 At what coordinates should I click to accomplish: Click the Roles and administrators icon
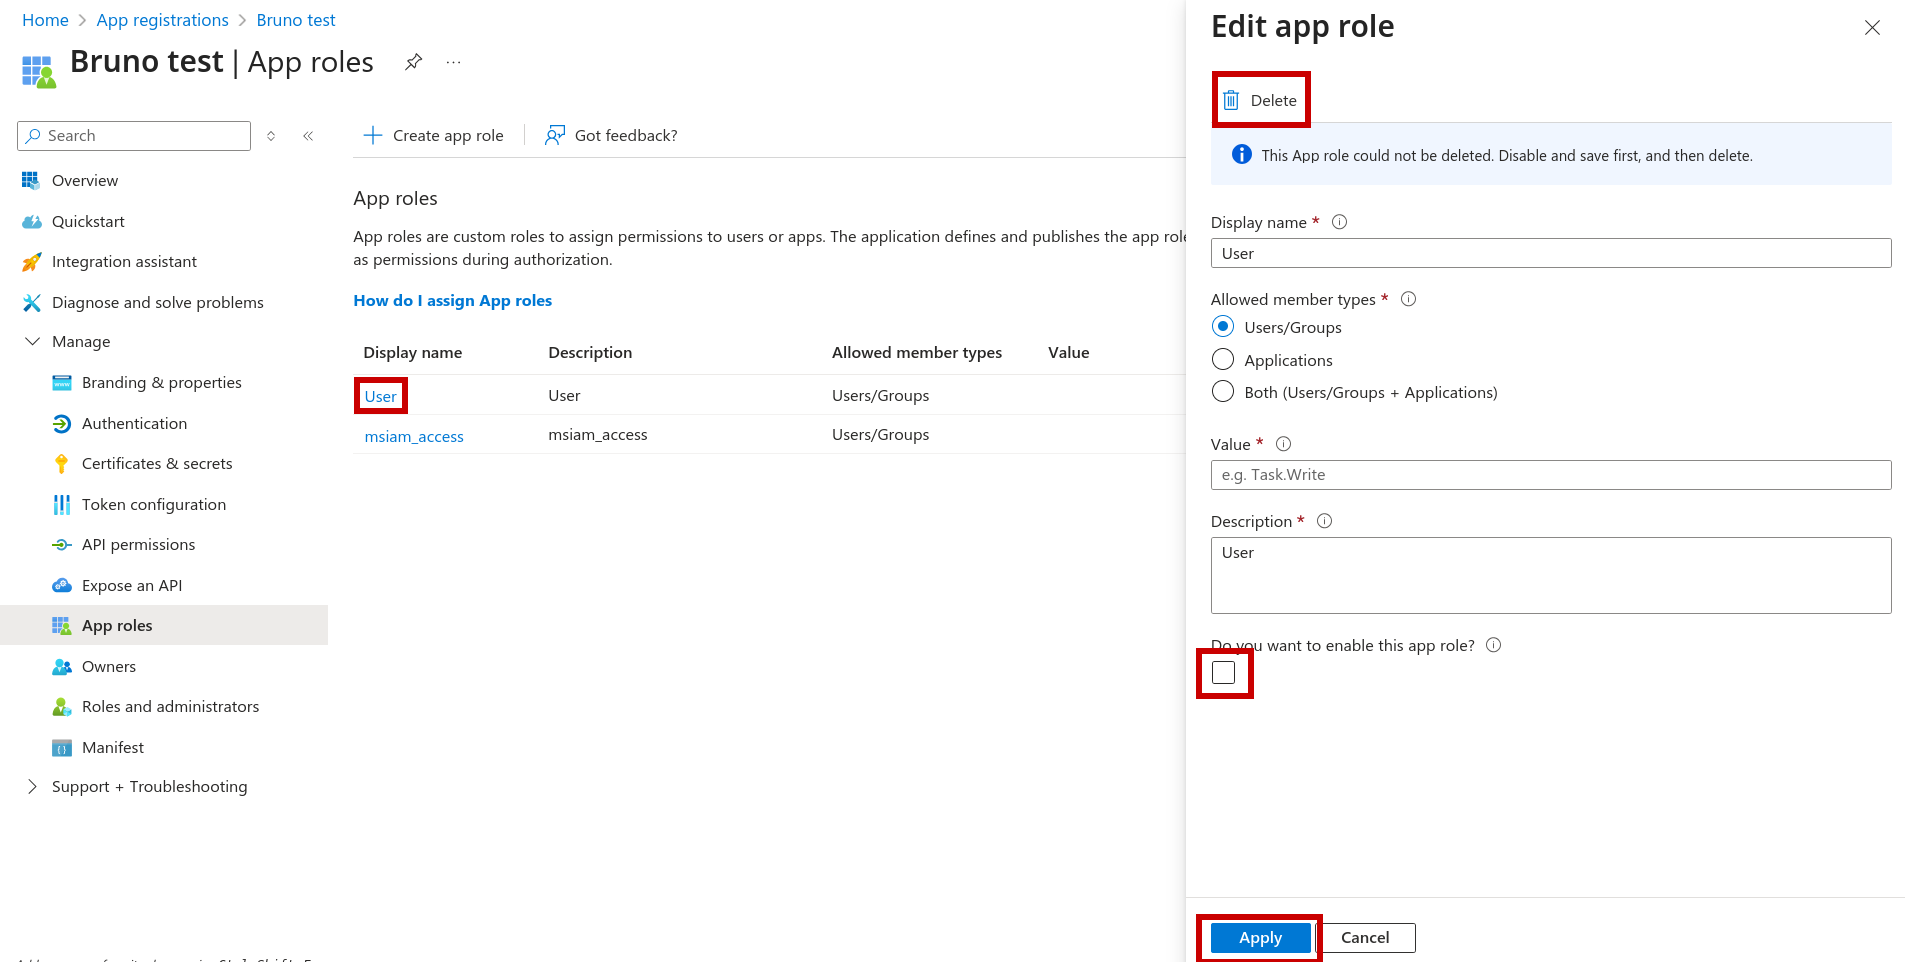61,707
